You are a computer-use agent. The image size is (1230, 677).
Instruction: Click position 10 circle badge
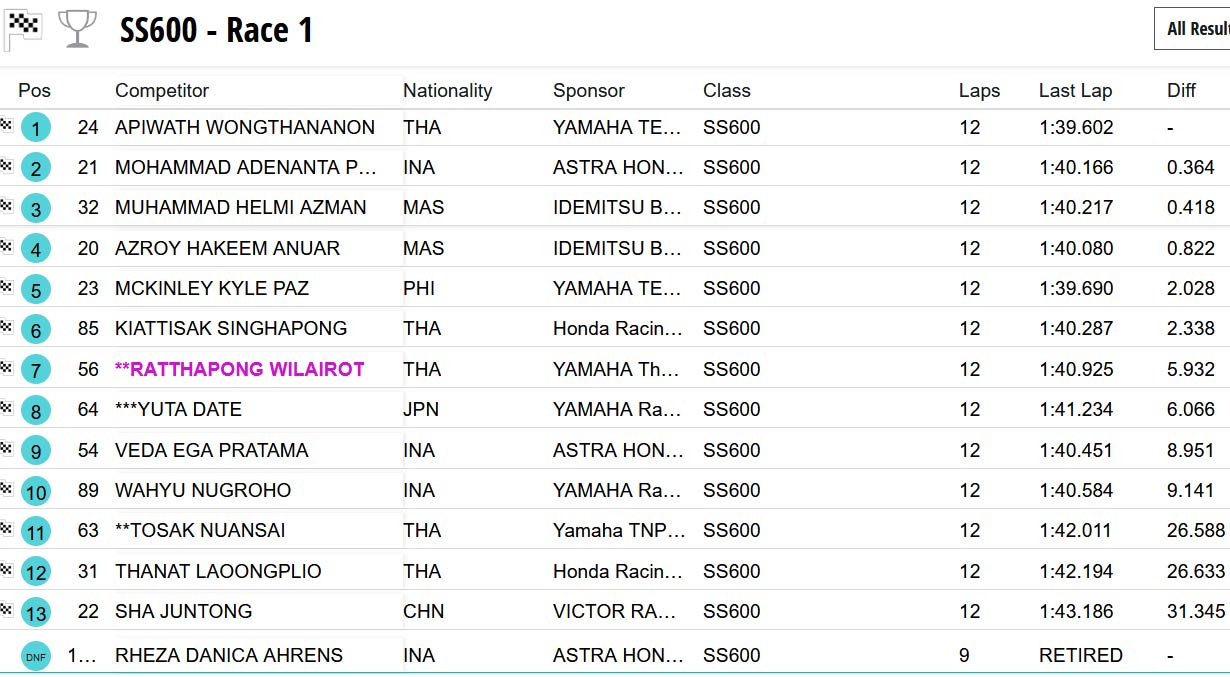[x=36, y=491]
